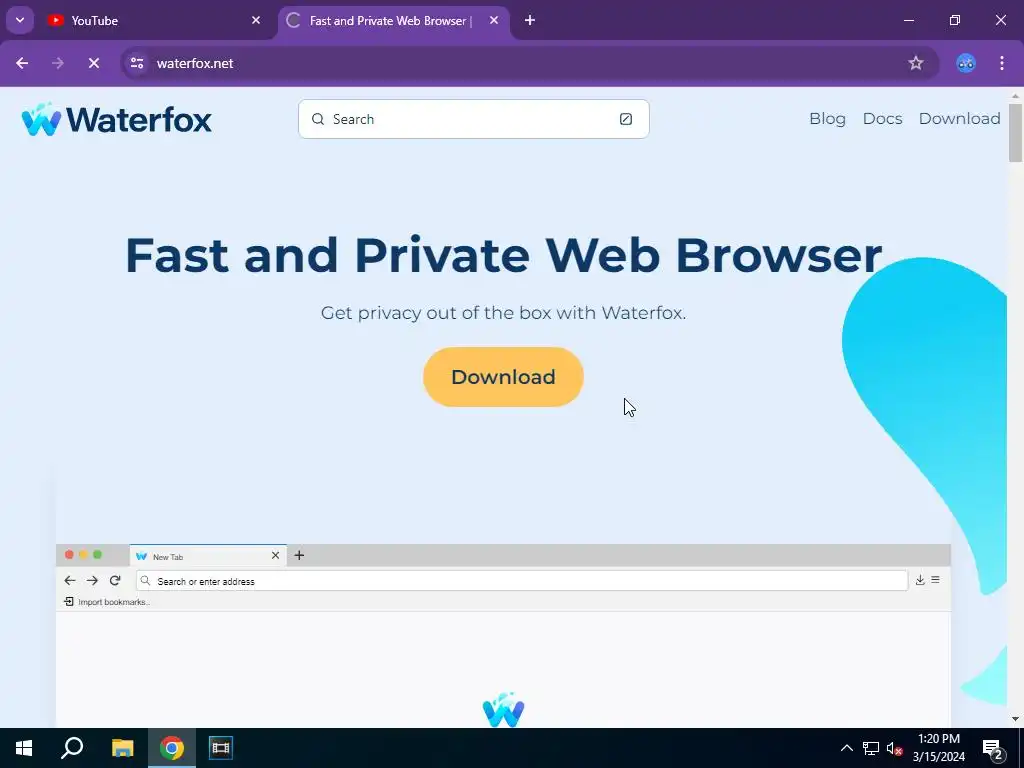This screenshot has width=1024, height=768.
Task: Click the scrollbar down arrow
Action: pos(1015,719)
